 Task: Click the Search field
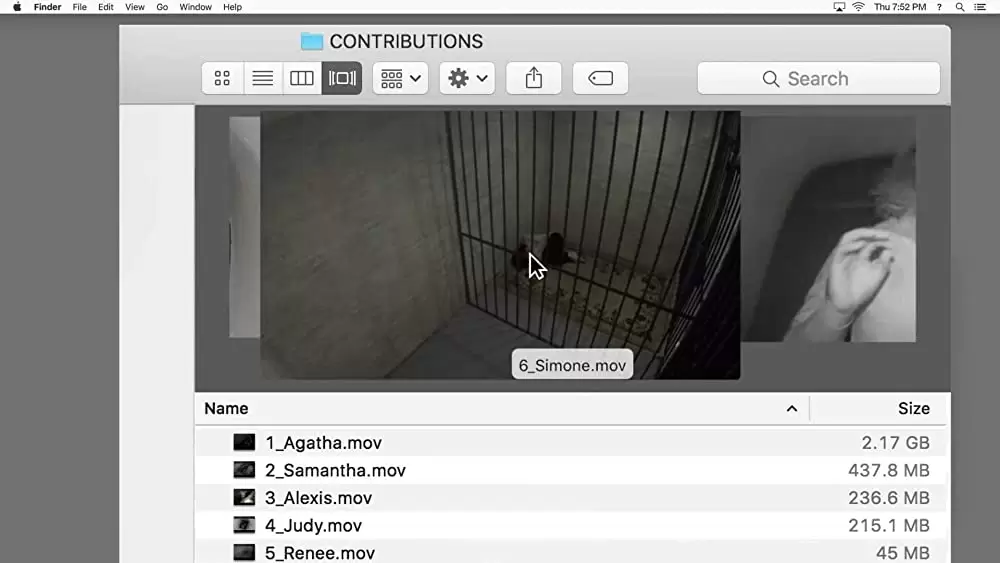818,78
